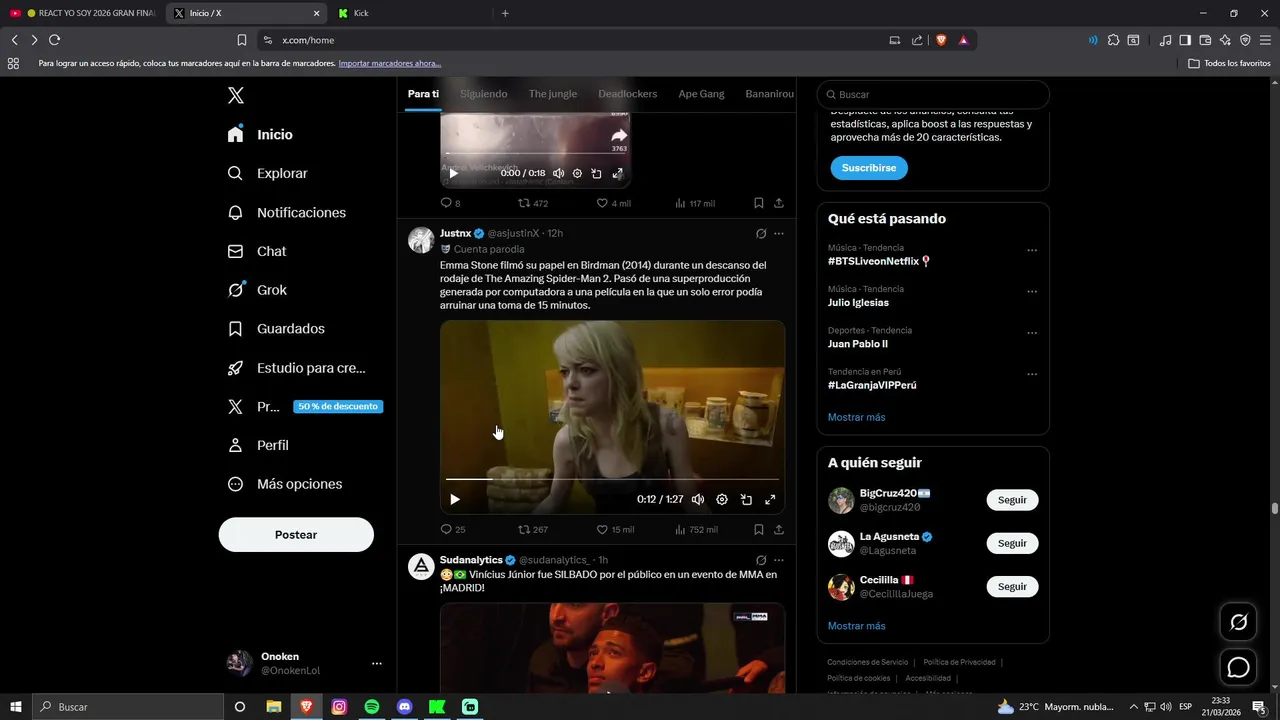The height and width of the screenshot is (720, 1280).
Task: Open Instagram from the taskbar
Action: 339,707
